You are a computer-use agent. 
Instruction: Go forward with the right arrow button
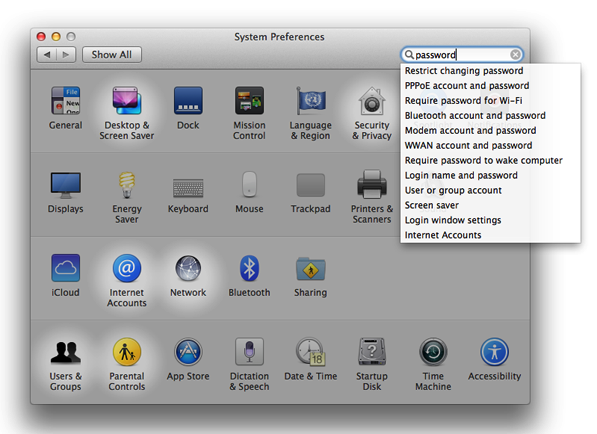pos(66,54)
